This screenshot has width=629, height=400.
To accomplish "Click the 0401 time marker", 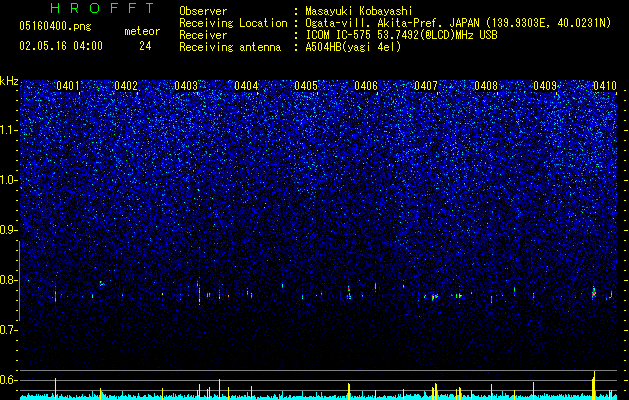I will tap(68, 85).
